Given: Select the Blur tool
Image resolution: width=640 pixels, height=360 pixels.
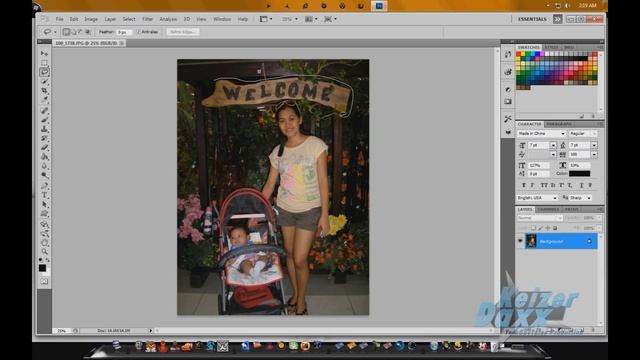Looking at the screenshot, I should click(44, 166).
